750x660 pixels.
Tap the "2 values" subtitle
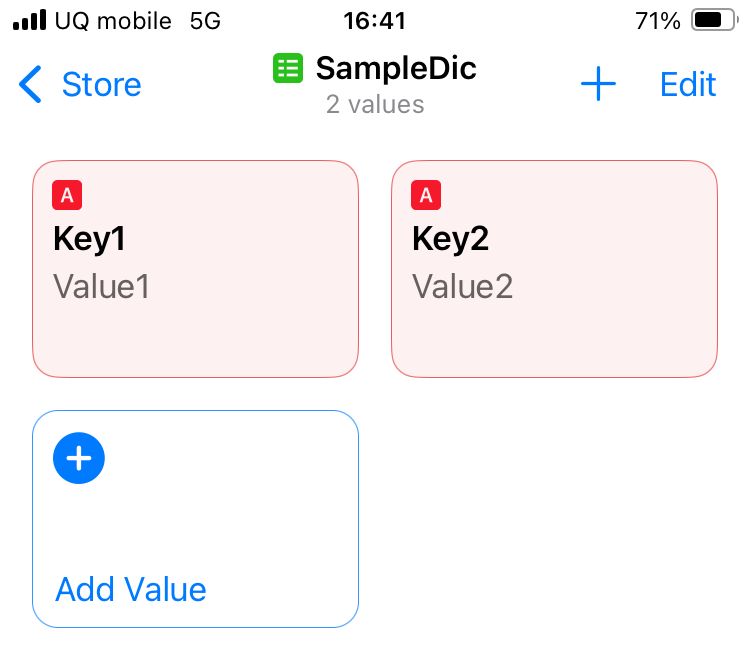click(375, 104)
